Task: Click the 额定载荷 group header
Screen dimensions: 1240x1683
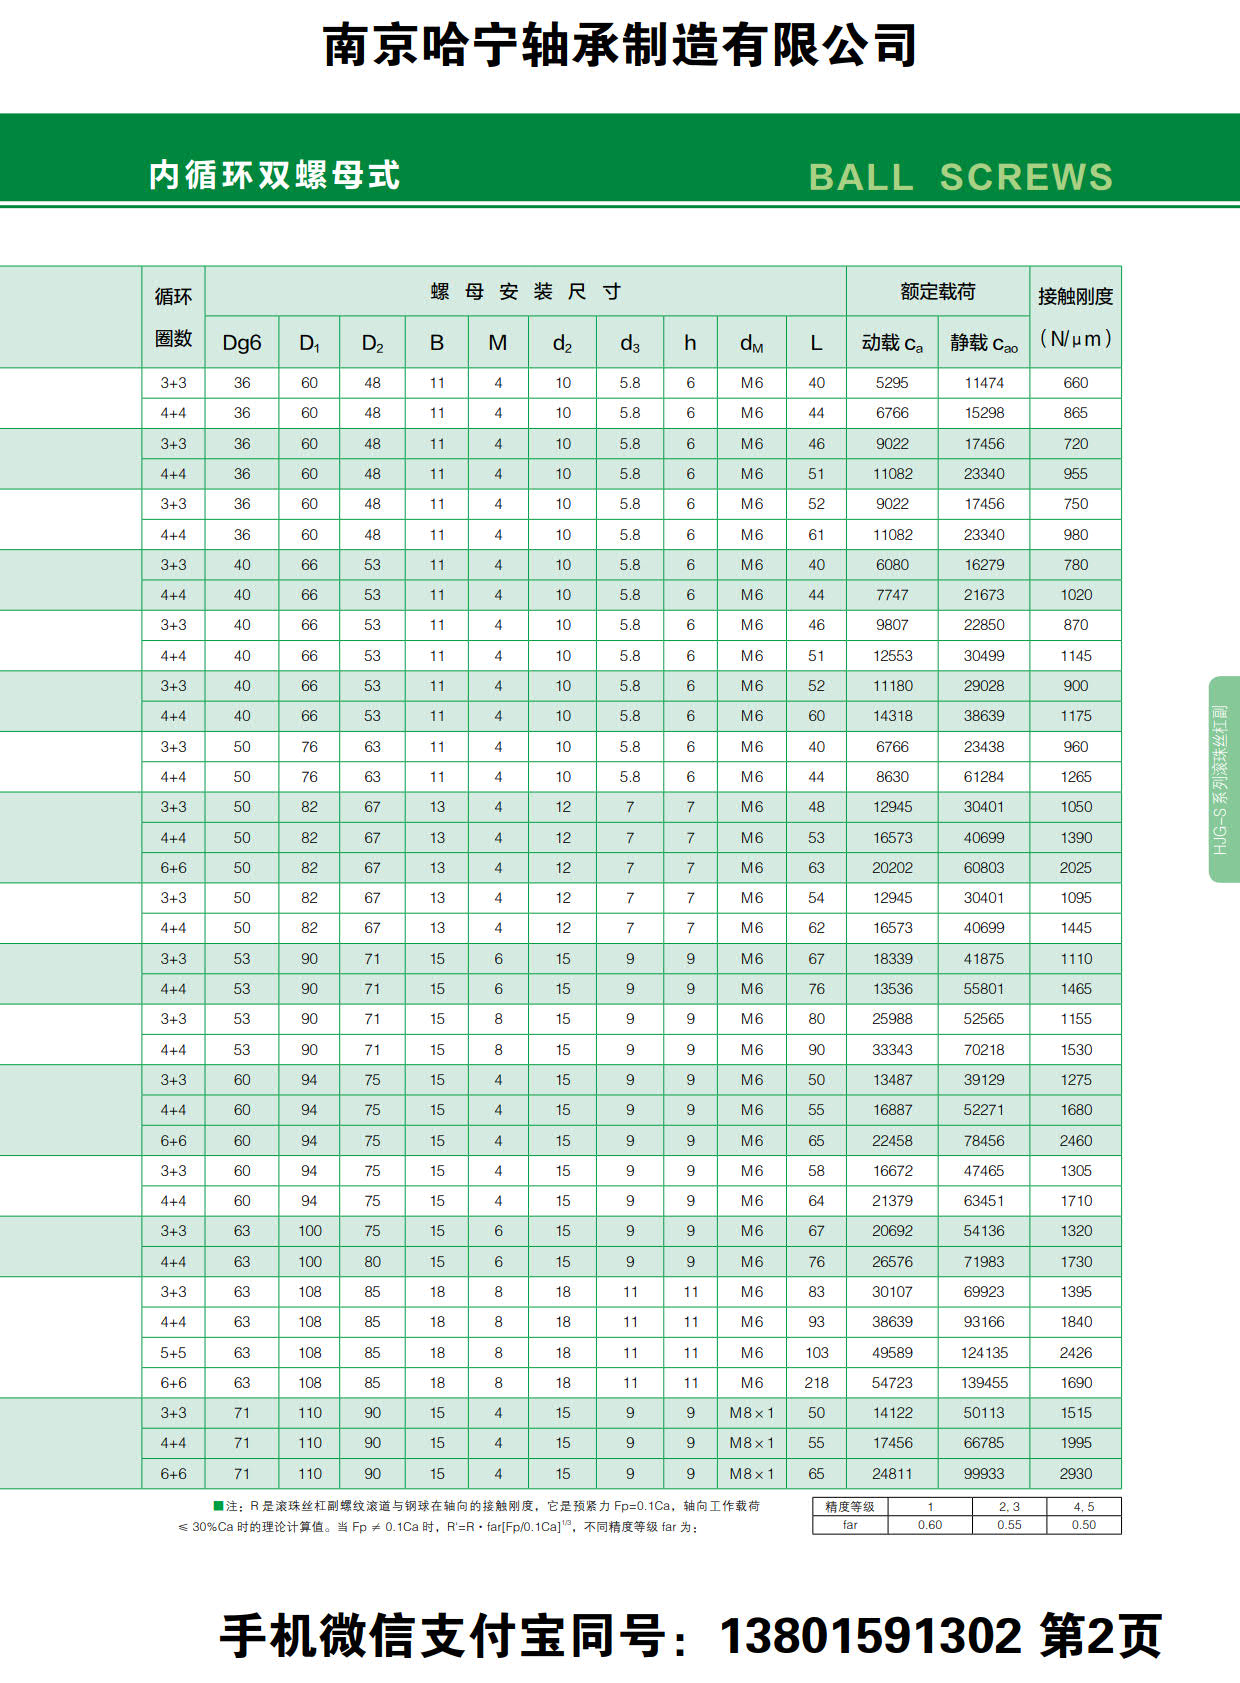Action: pyautogui.click(x=937, y=291)
